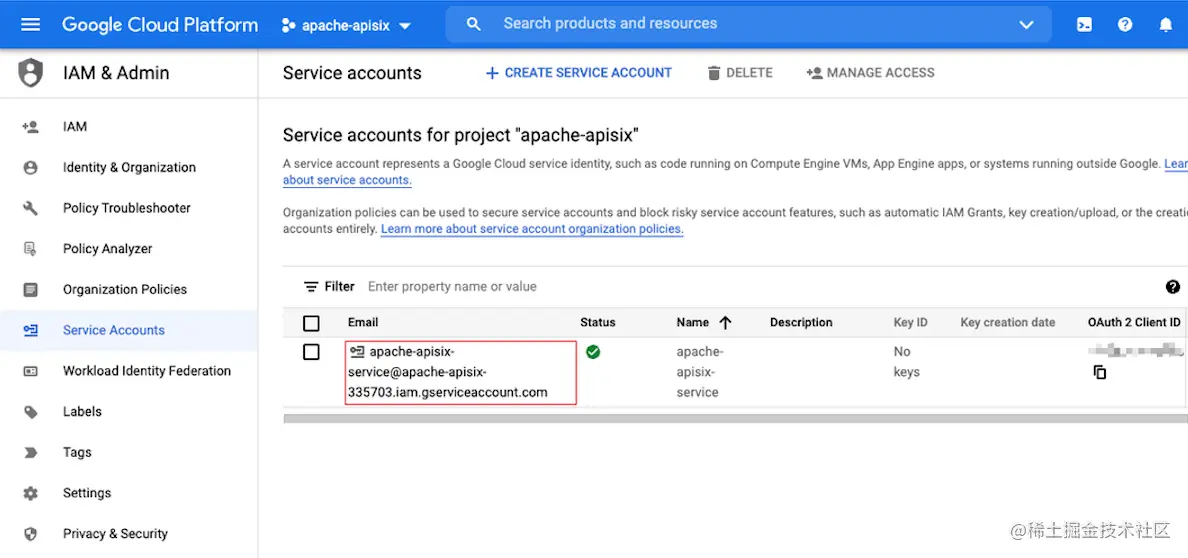The height and width of the screenshot is (558, 1188).
Task: Select the apache-apisix-service row checkbox
Action: coord(311,352)
